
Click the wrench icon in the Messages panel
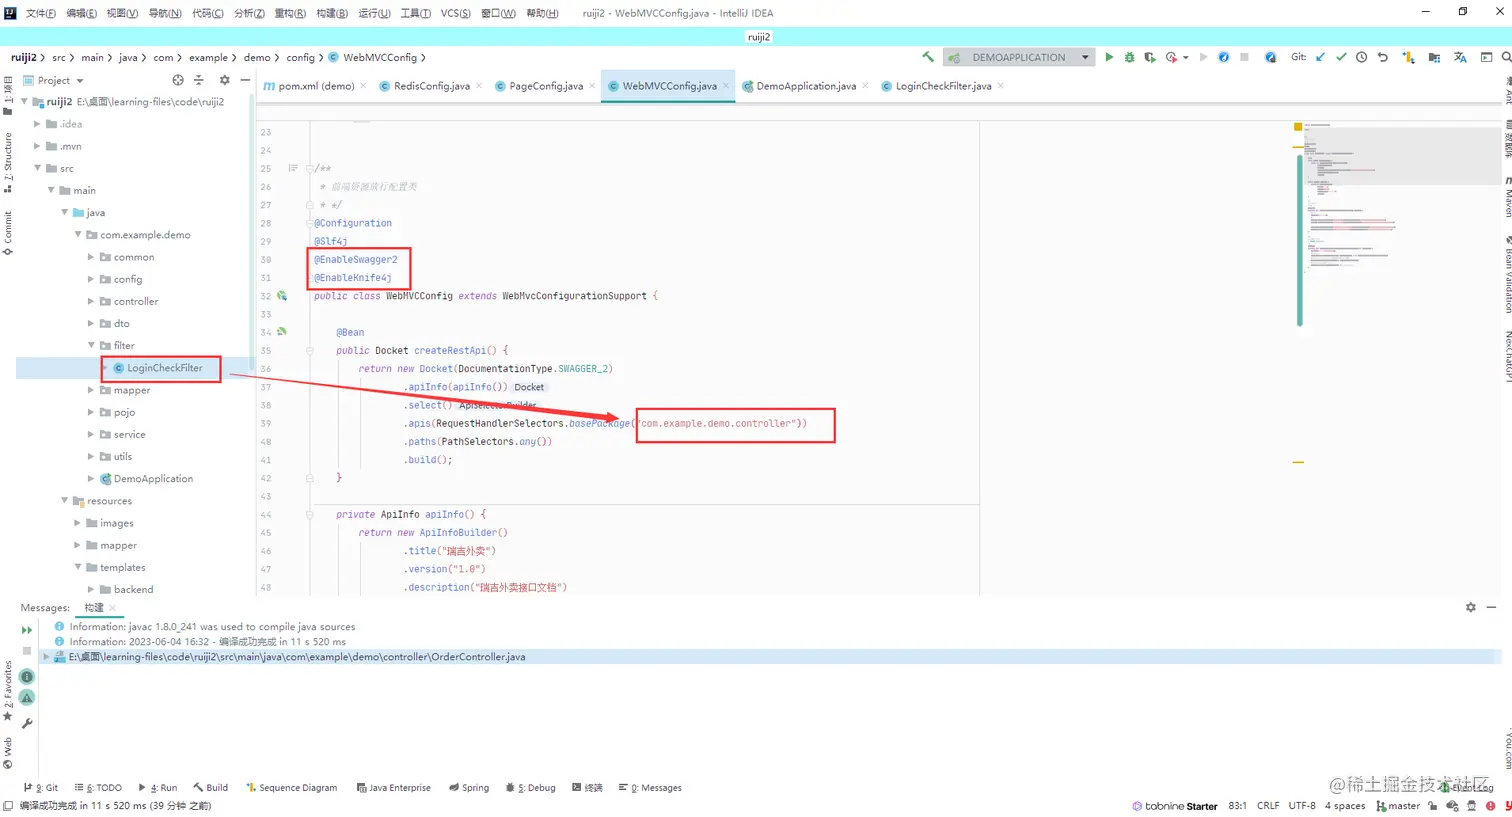click(x=27, y=723)
